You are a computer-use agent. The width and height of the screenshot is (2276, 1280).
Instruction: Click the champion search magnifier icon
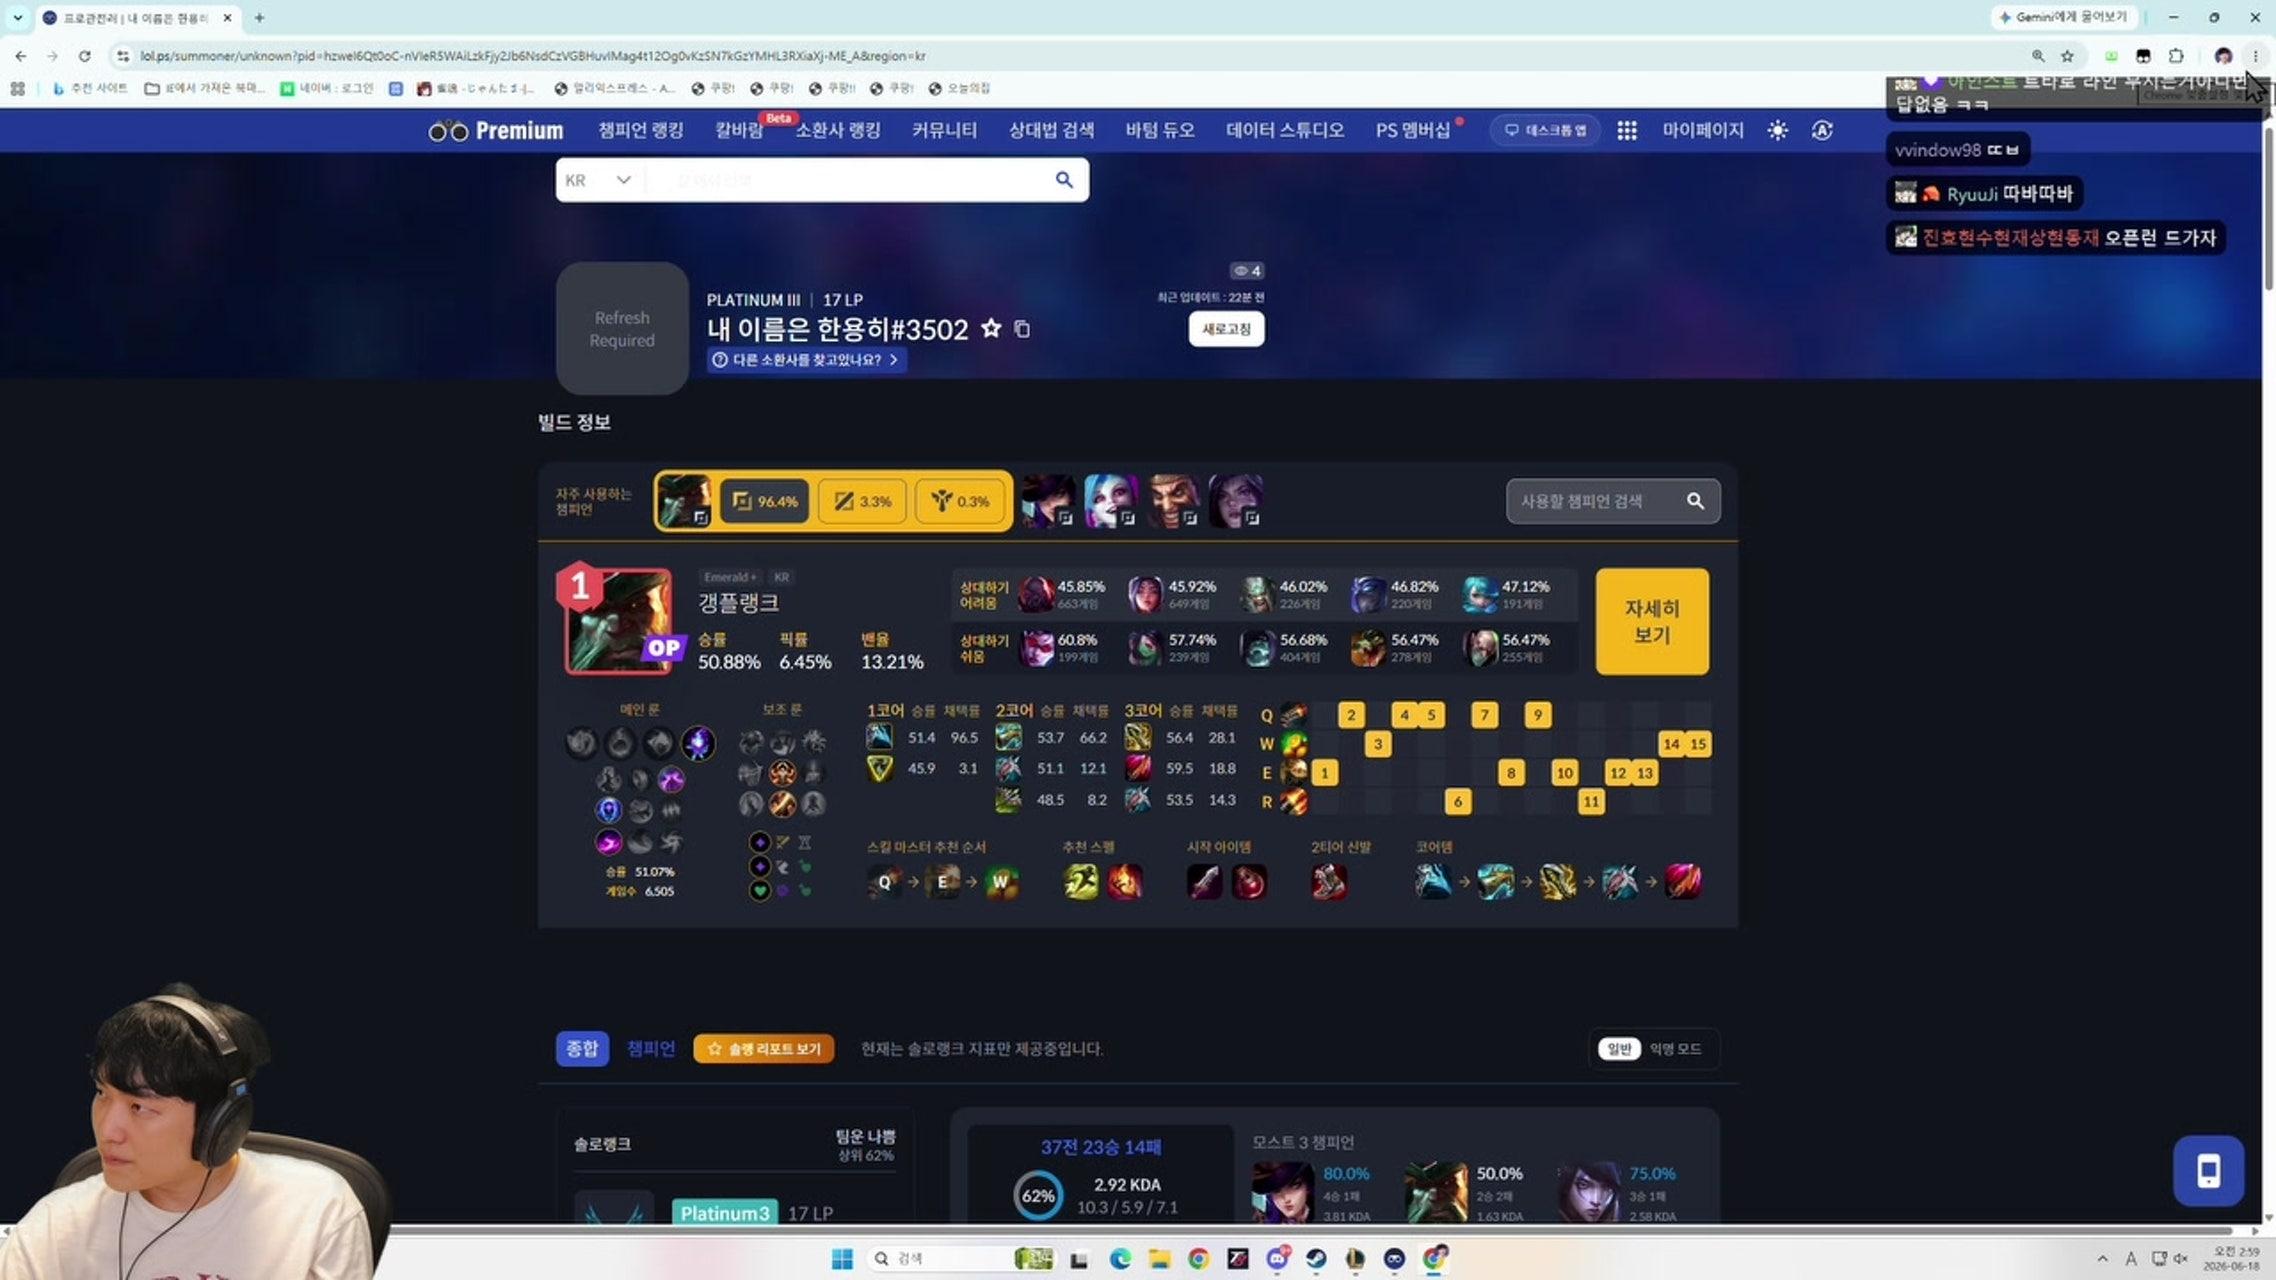(x=1695, y=501)
